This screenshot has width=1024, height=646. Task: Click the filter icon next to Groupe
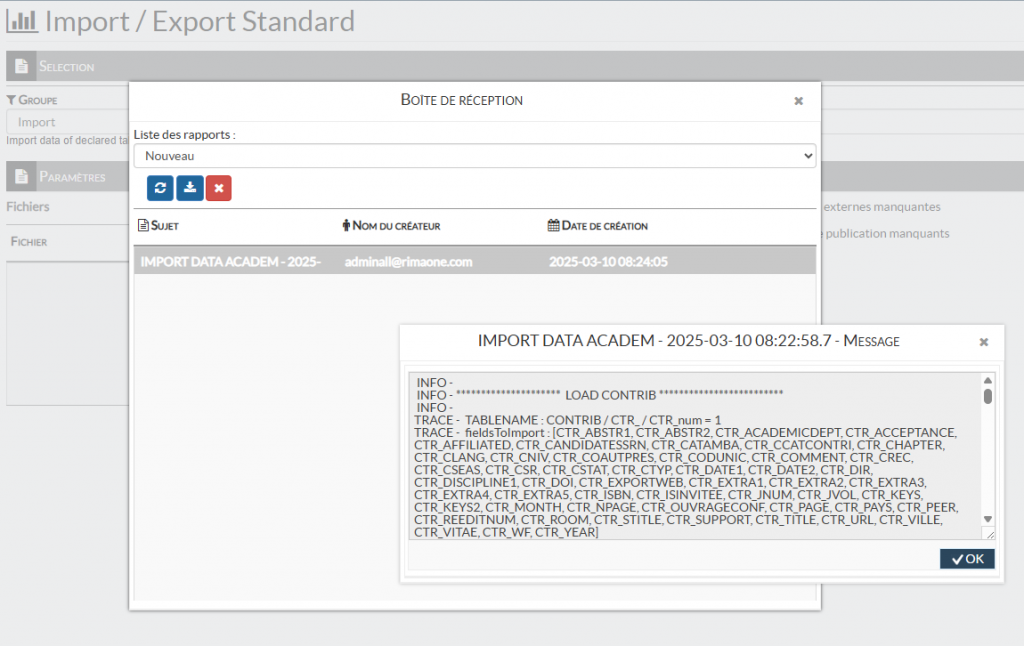[11, 100]
